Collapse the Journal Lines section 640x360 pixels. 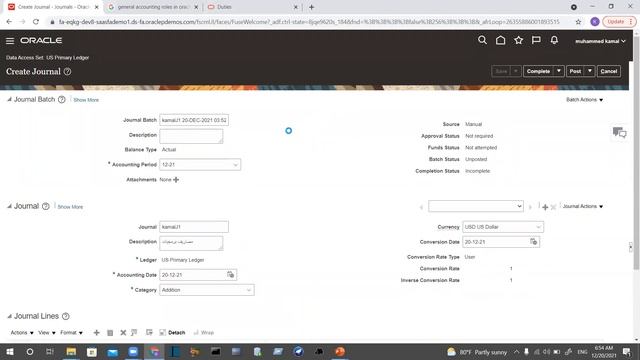9,316
